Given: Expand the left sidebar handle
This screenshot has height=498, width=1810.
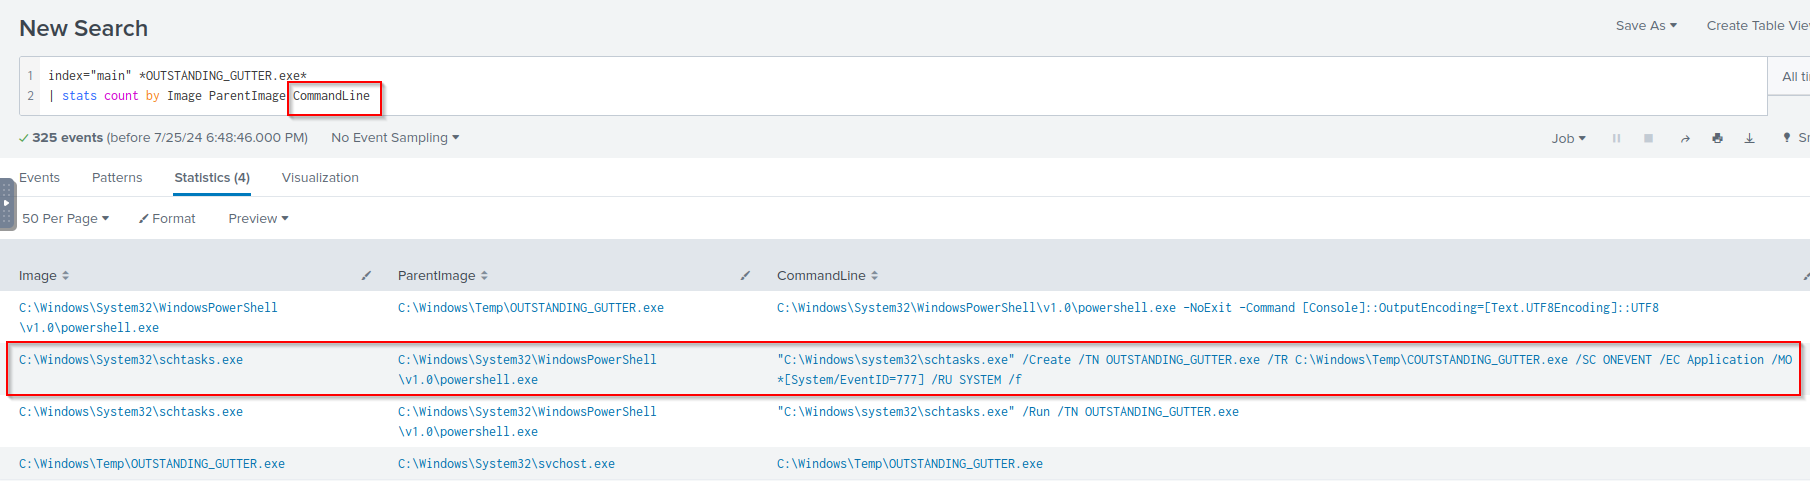Looking at the screenshot, I should 7,203.
